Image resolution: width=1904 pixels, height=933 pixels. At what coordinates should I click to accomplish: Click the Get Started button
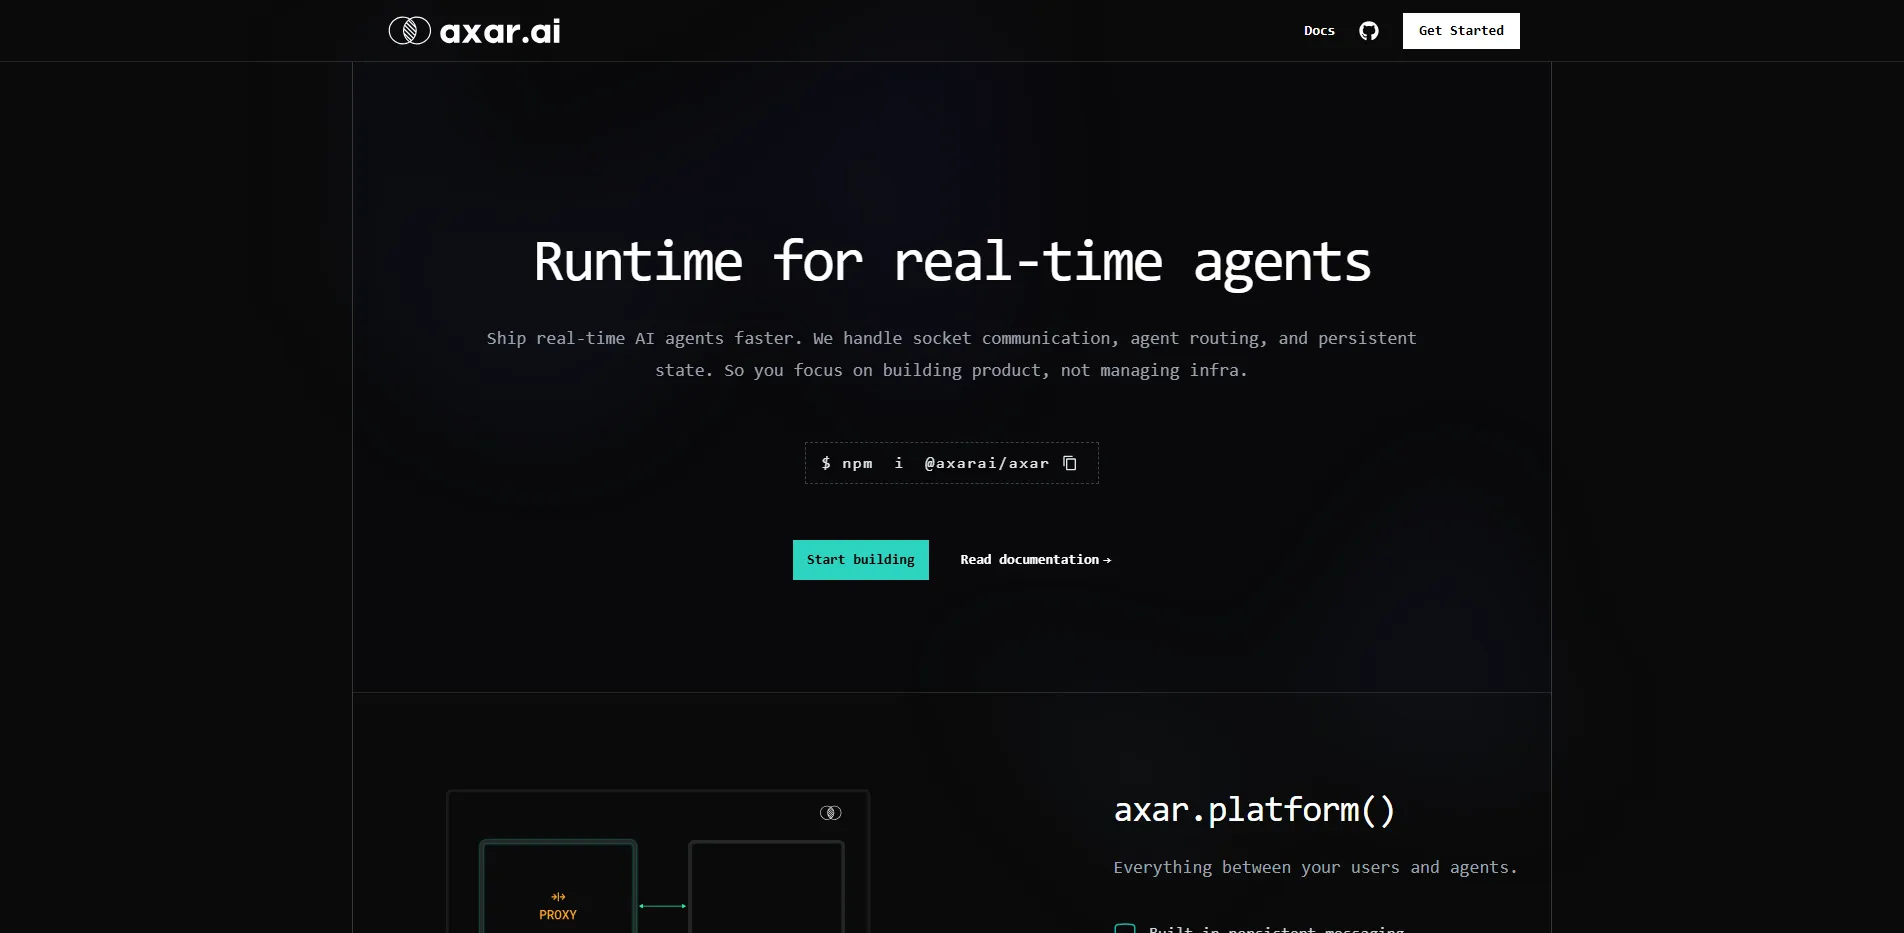(1460, 30)
